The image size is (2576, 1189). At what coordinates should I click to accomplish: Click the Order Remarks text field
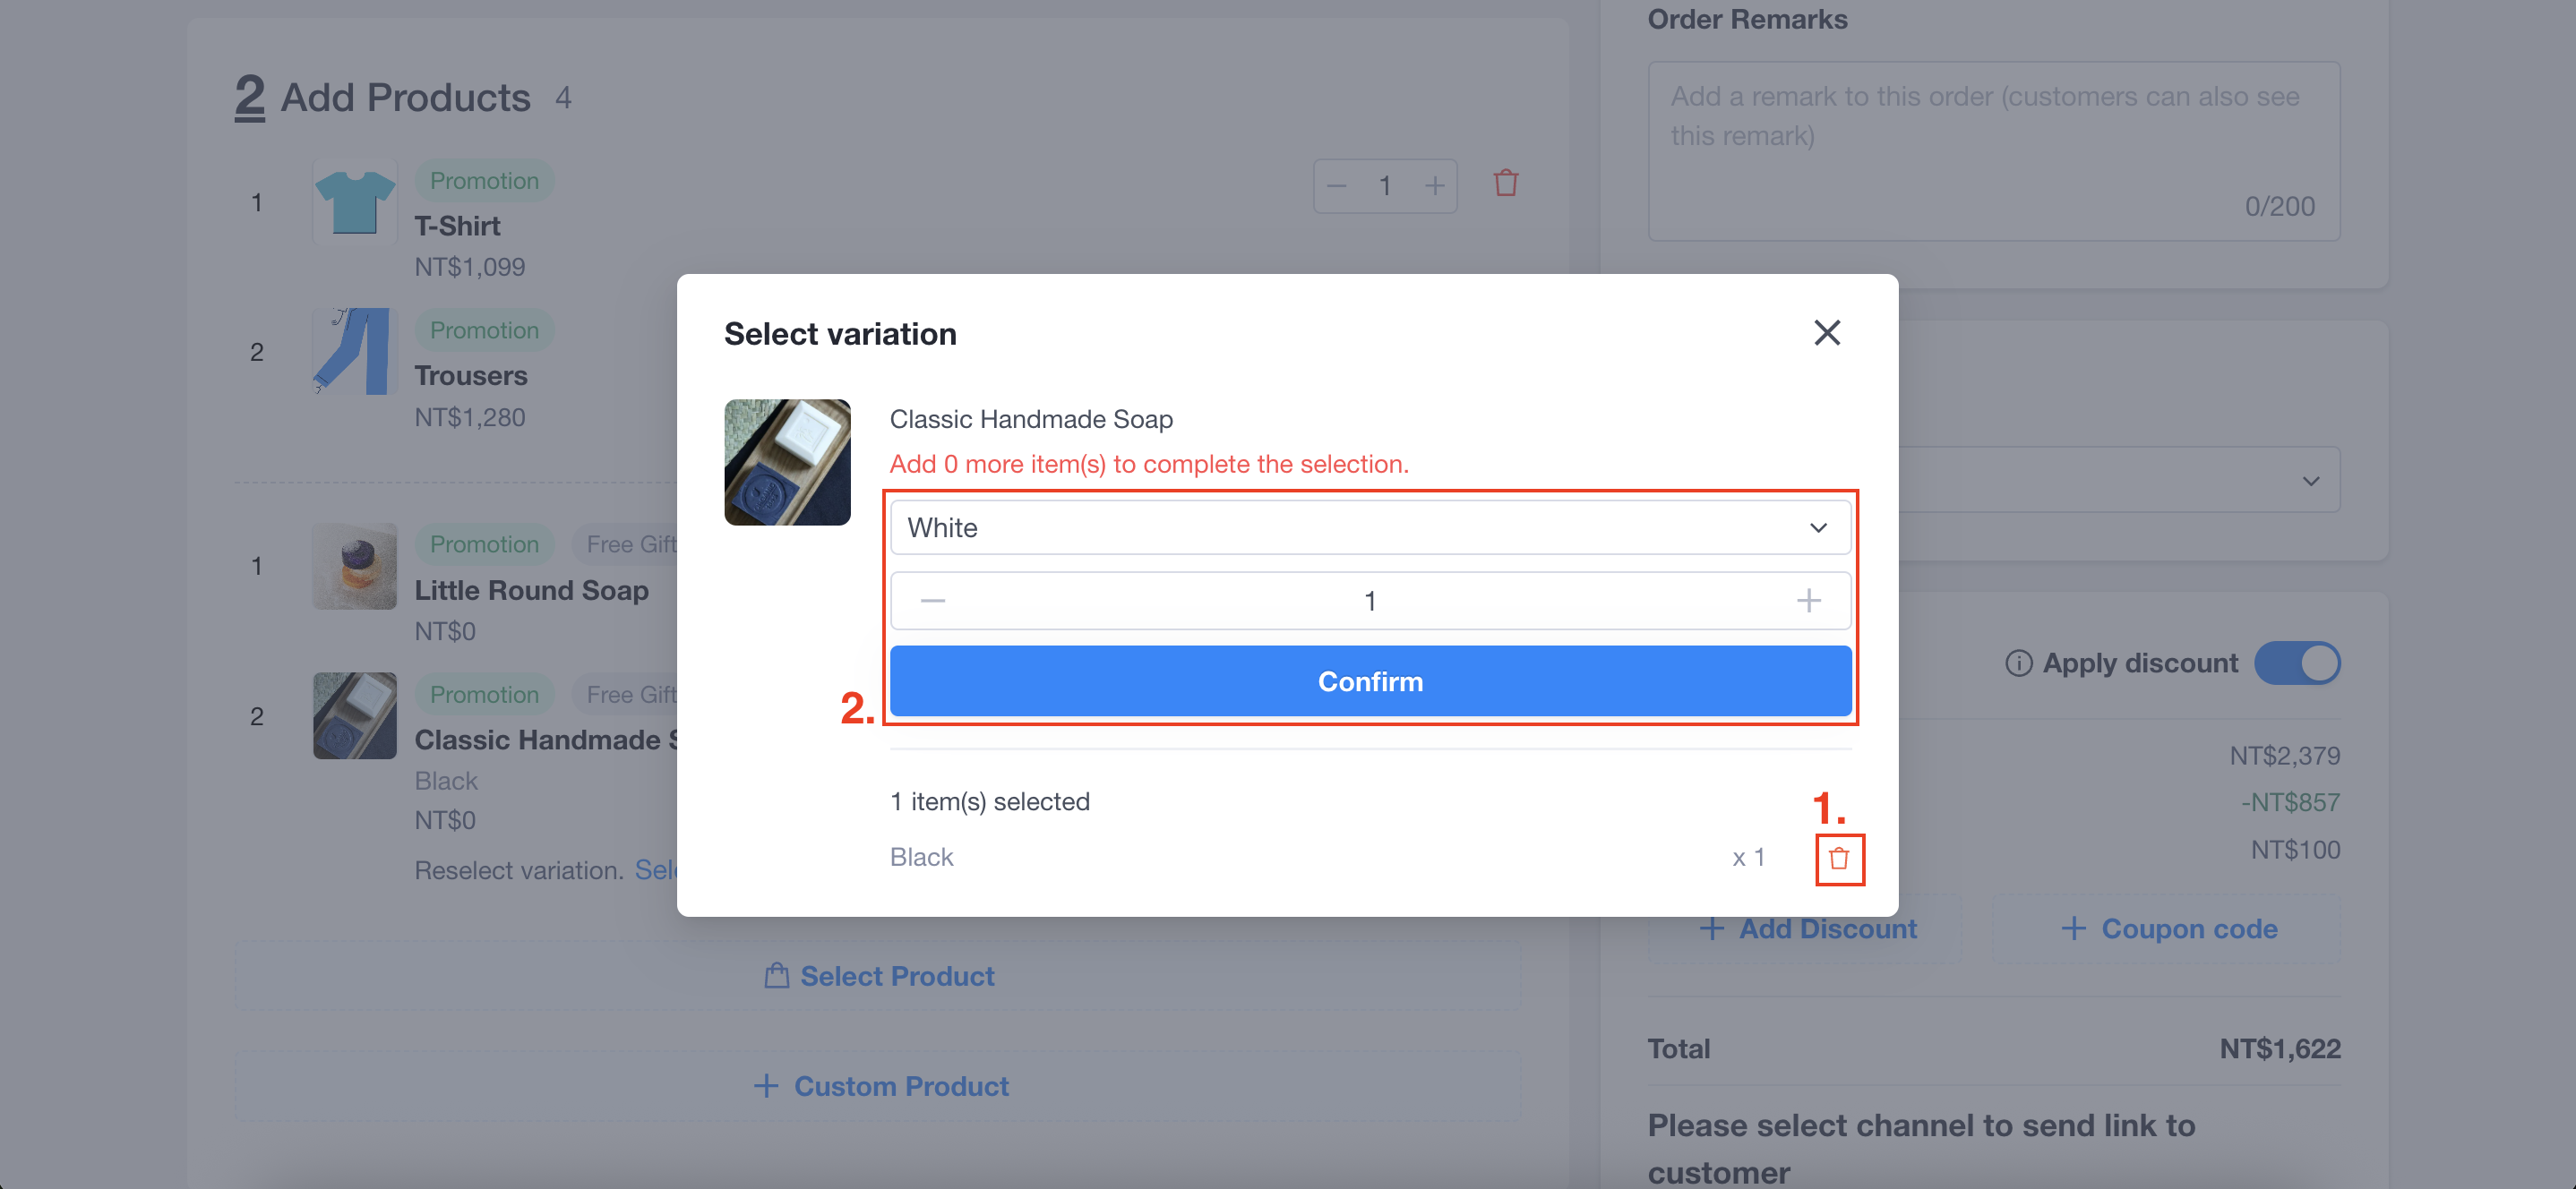tap(1994, 151)
